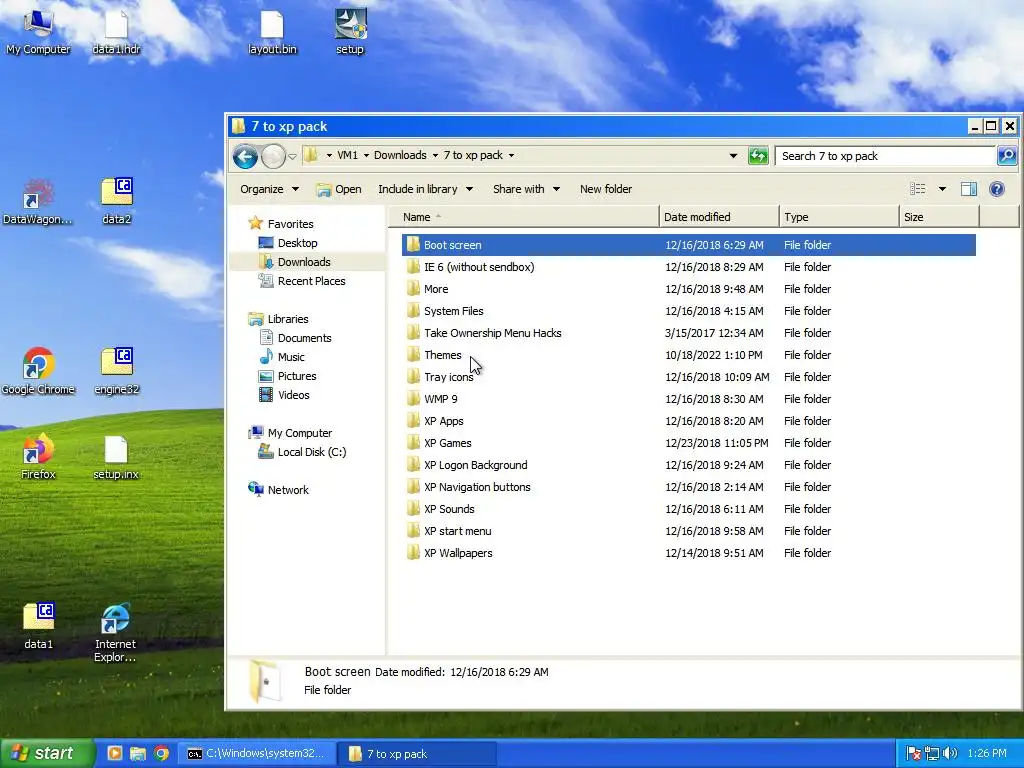Click the volume speaker tray icon
This screenshot has height=768, width=1024.
coord(950,753)
